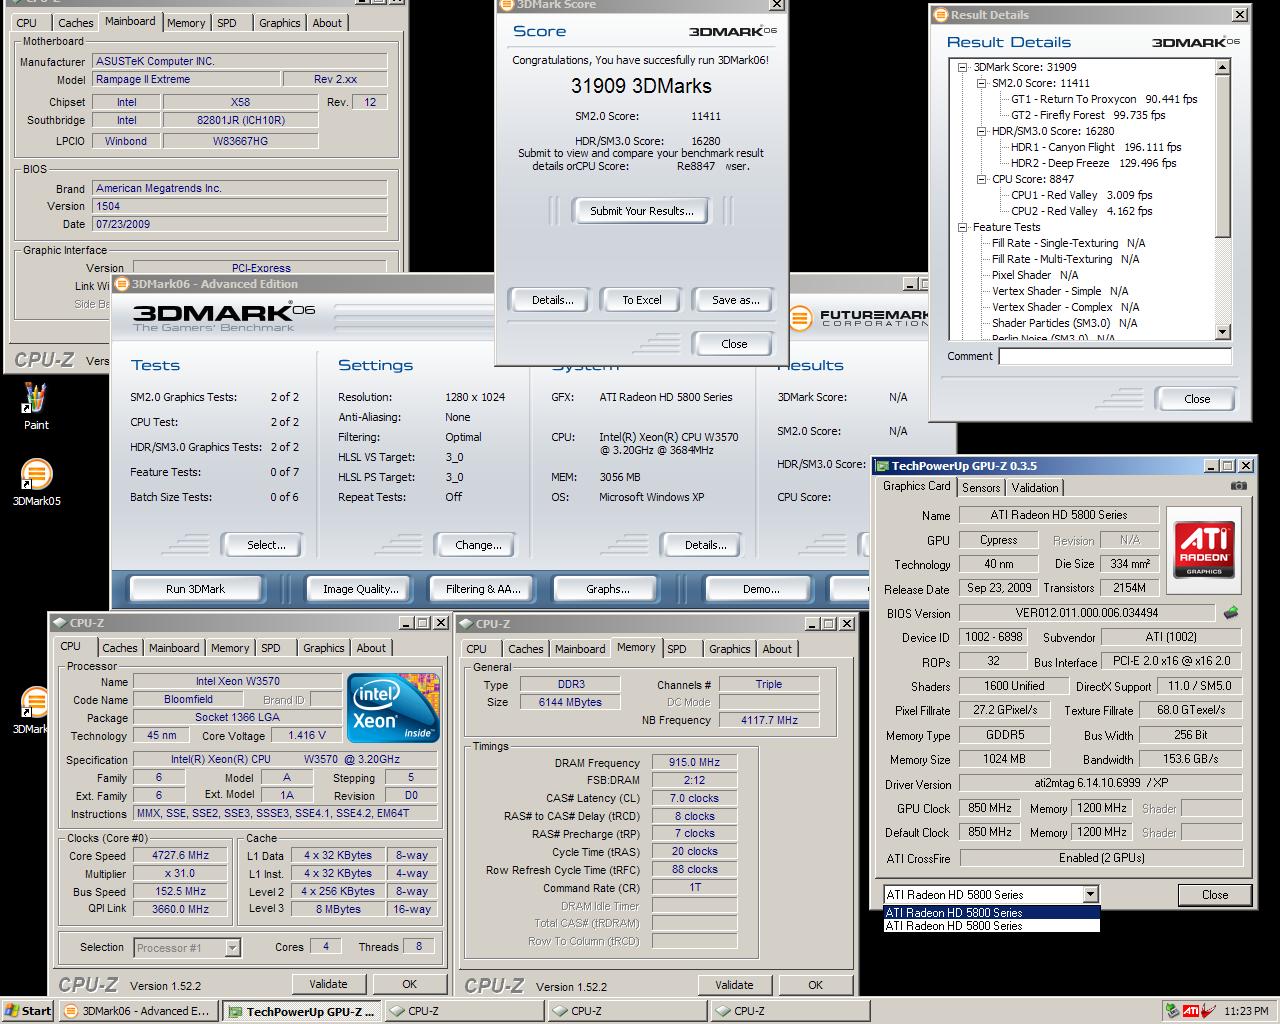Open the GPU selection dropdown in GPU-Z
Image resolution: width=1280 pixels, height=1024 pixels.
pos(1090,894)
